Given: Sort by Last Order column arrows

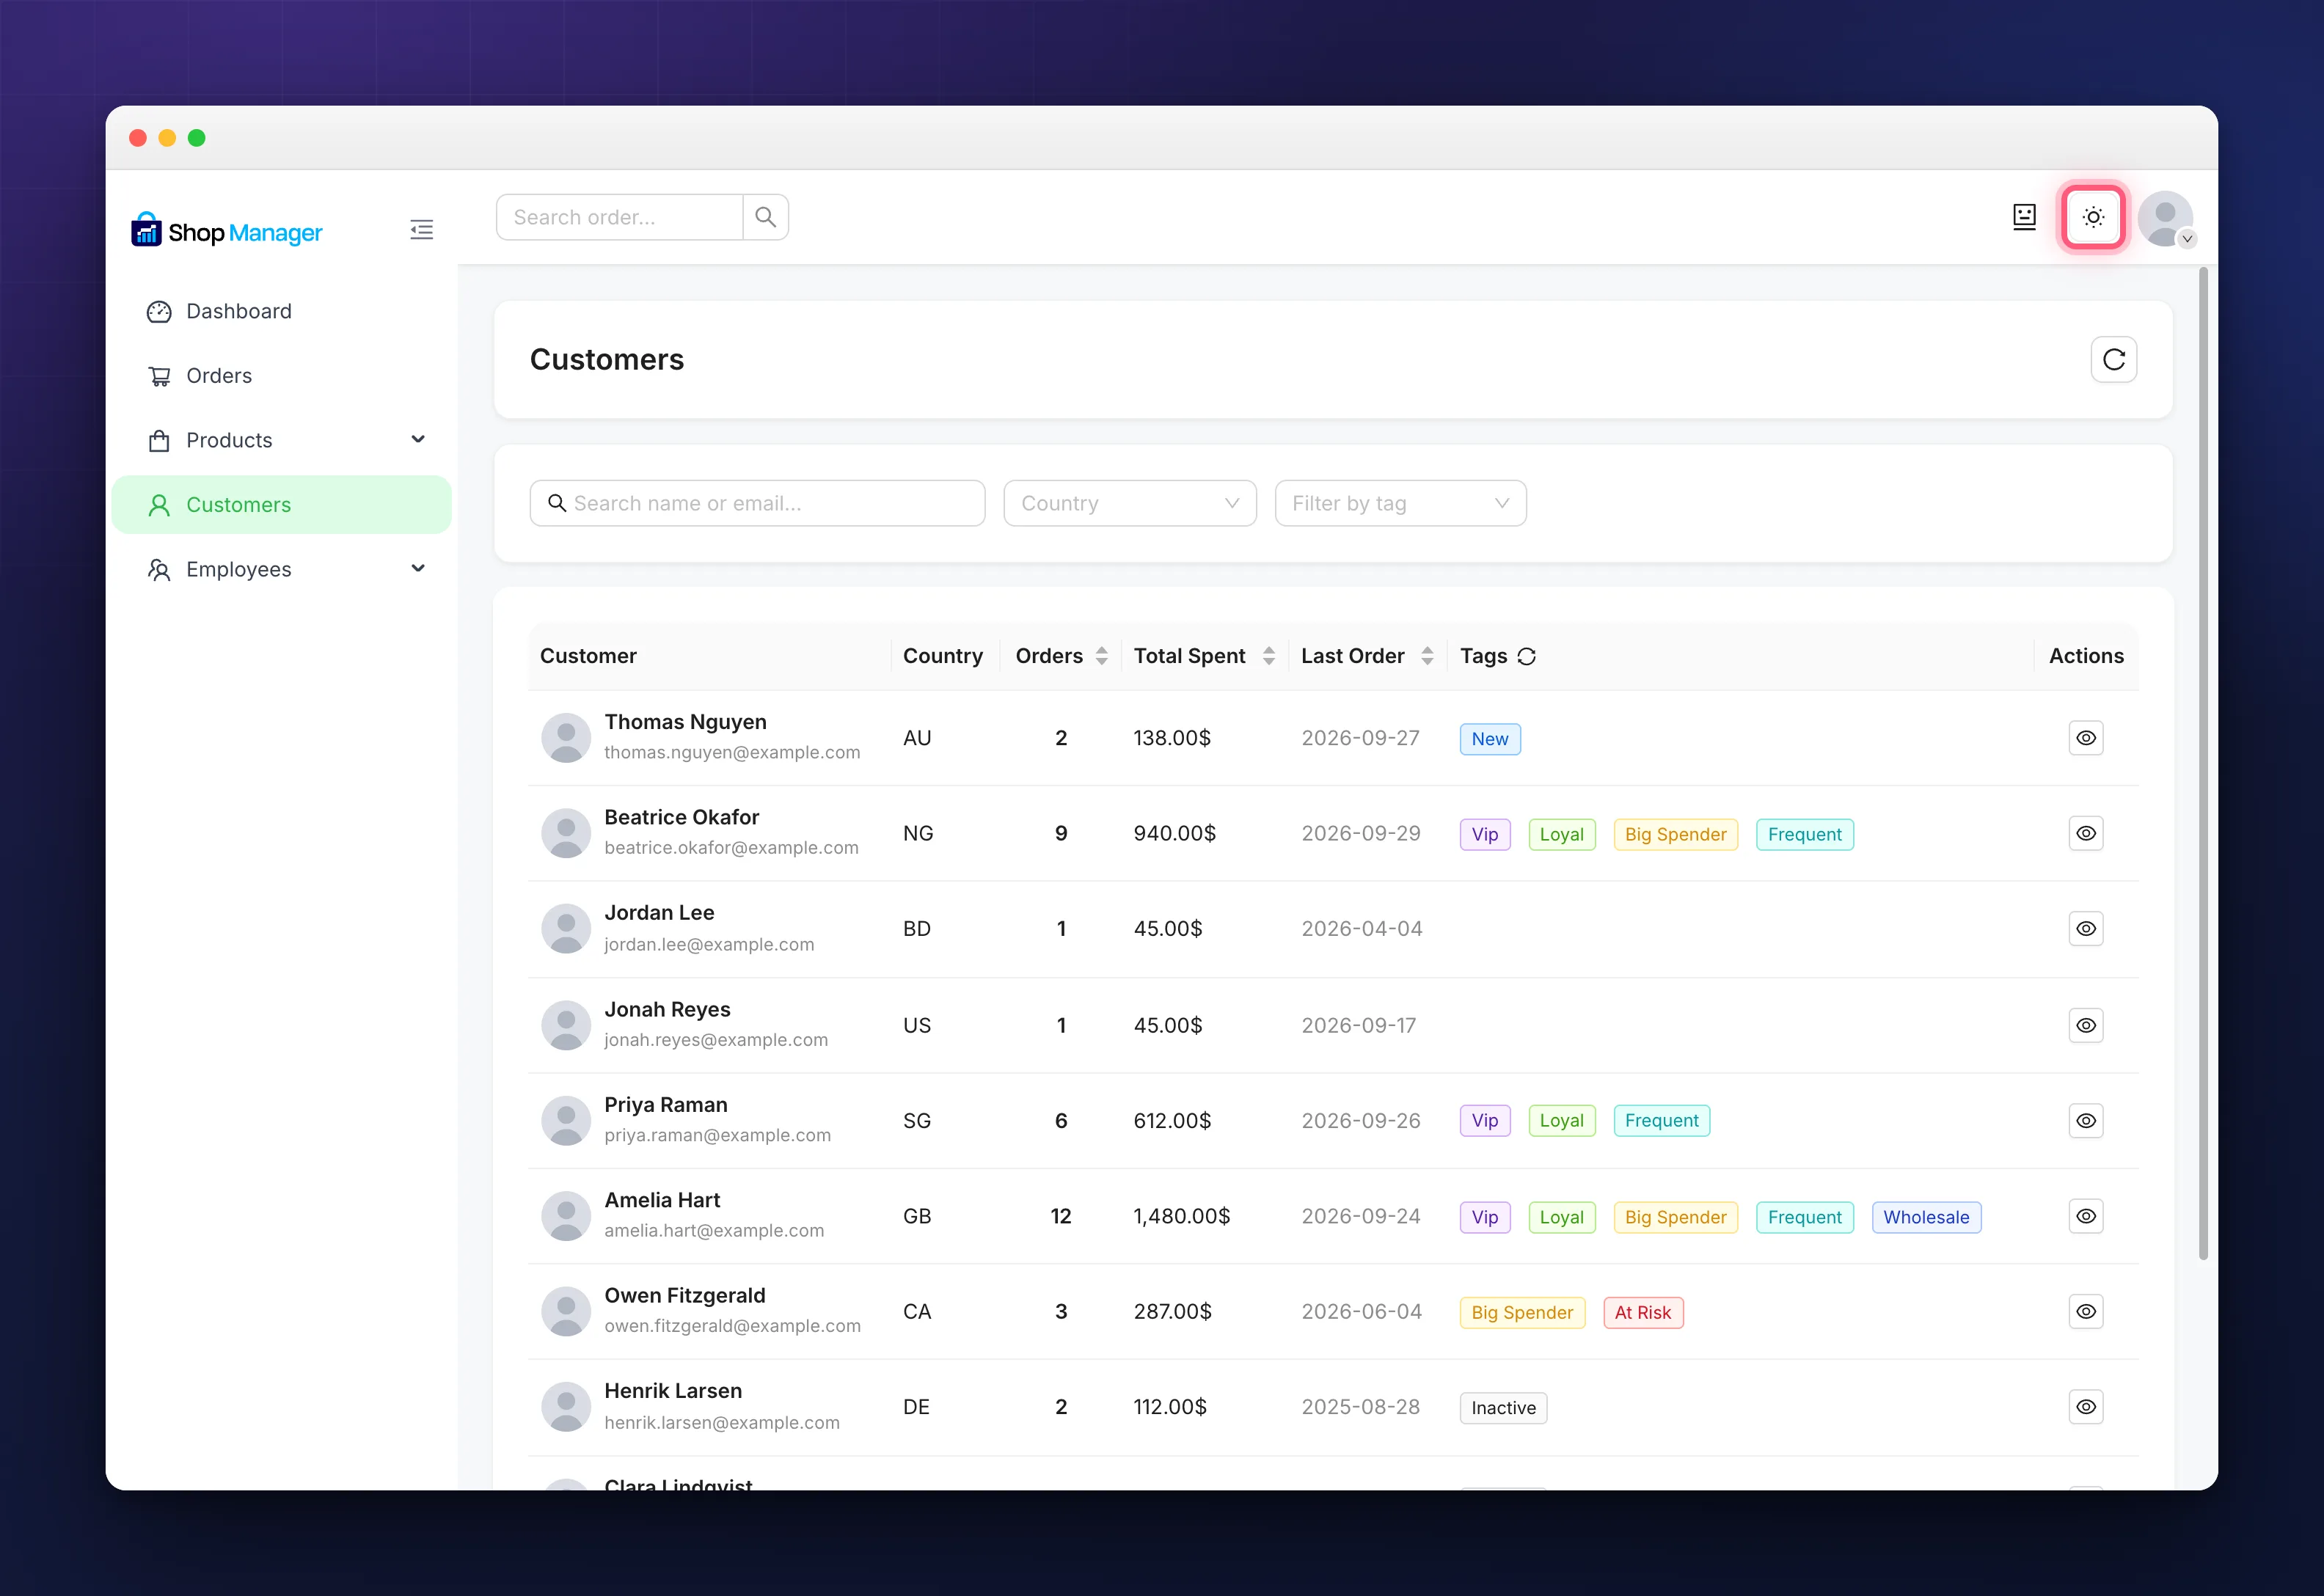Looking at the screenshot, I should tap(1427, 656).
